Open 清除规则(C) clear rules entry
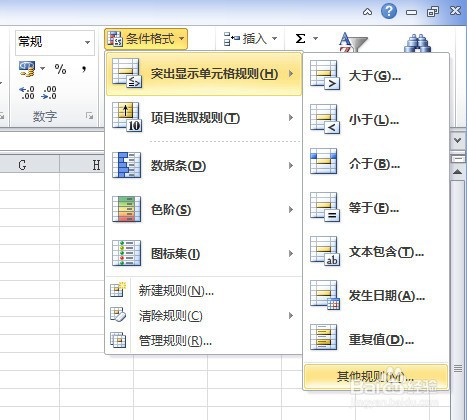The width and height of the screenshot is (467, 420). coord(204,315)
